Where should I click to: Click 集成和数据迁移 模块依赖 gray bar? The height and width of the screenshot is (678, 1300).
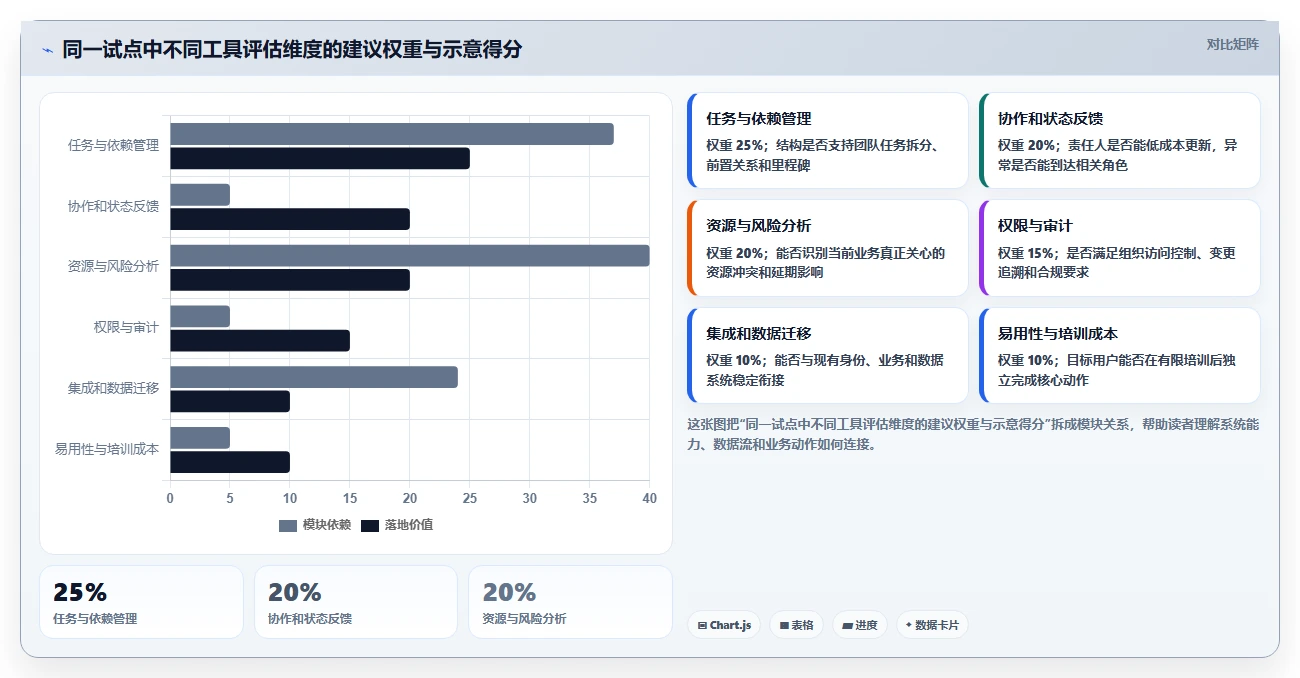coord(314,377)
